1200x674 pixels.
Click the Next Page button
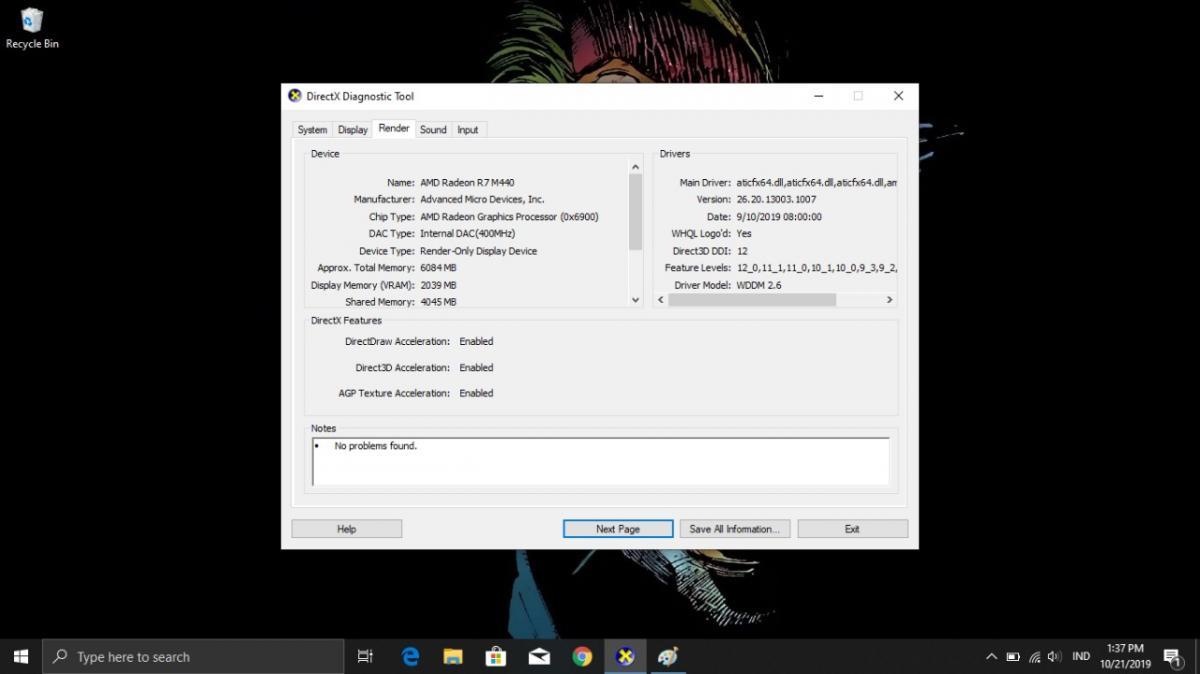tap(617, 529)
